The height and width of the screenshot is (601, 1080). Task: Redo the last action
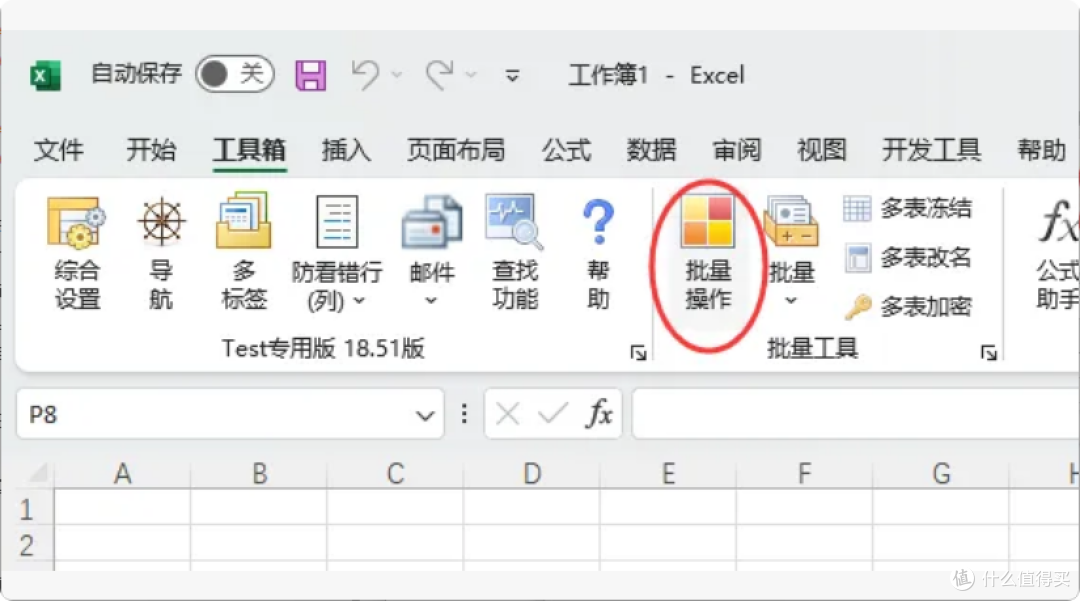tap(439, 74)
